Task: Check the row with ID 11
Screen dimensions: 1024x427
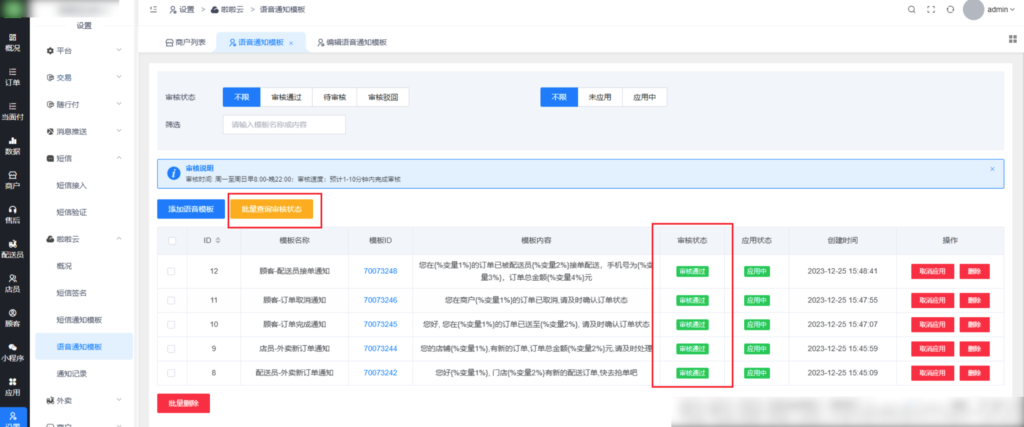Action: 171,300
